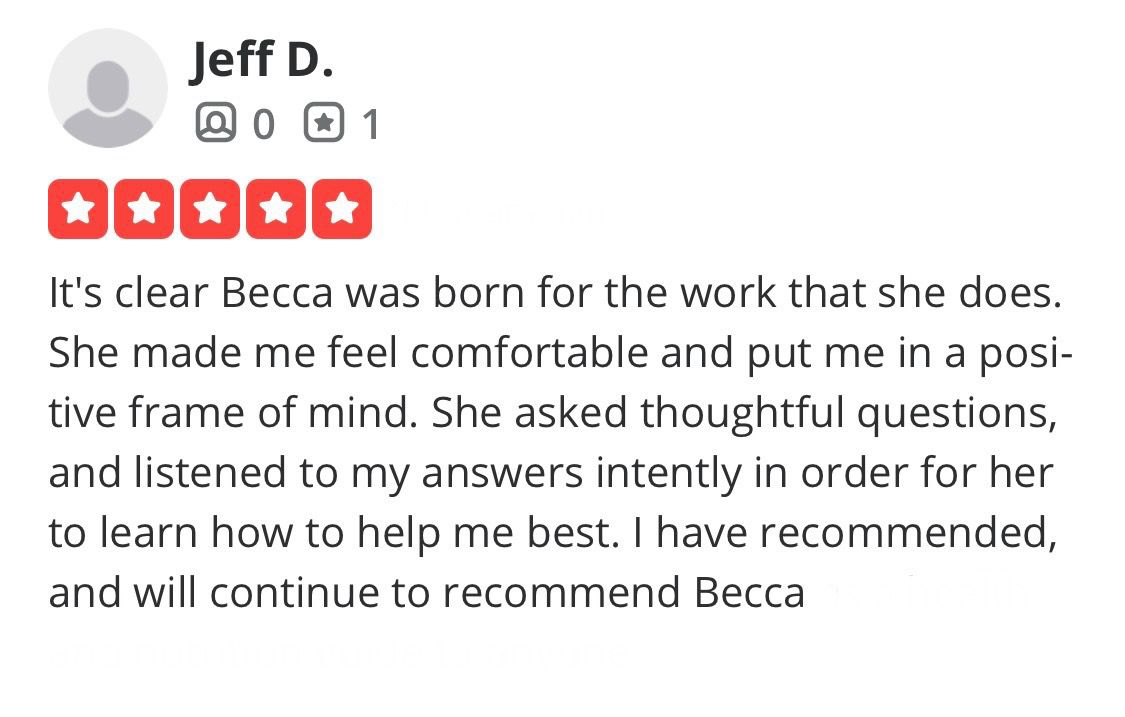Open the Jeff D. reviewer profile name
The height and width of the screenshot is (717, 1125).
pyautogui.click(x=262, y=60)
